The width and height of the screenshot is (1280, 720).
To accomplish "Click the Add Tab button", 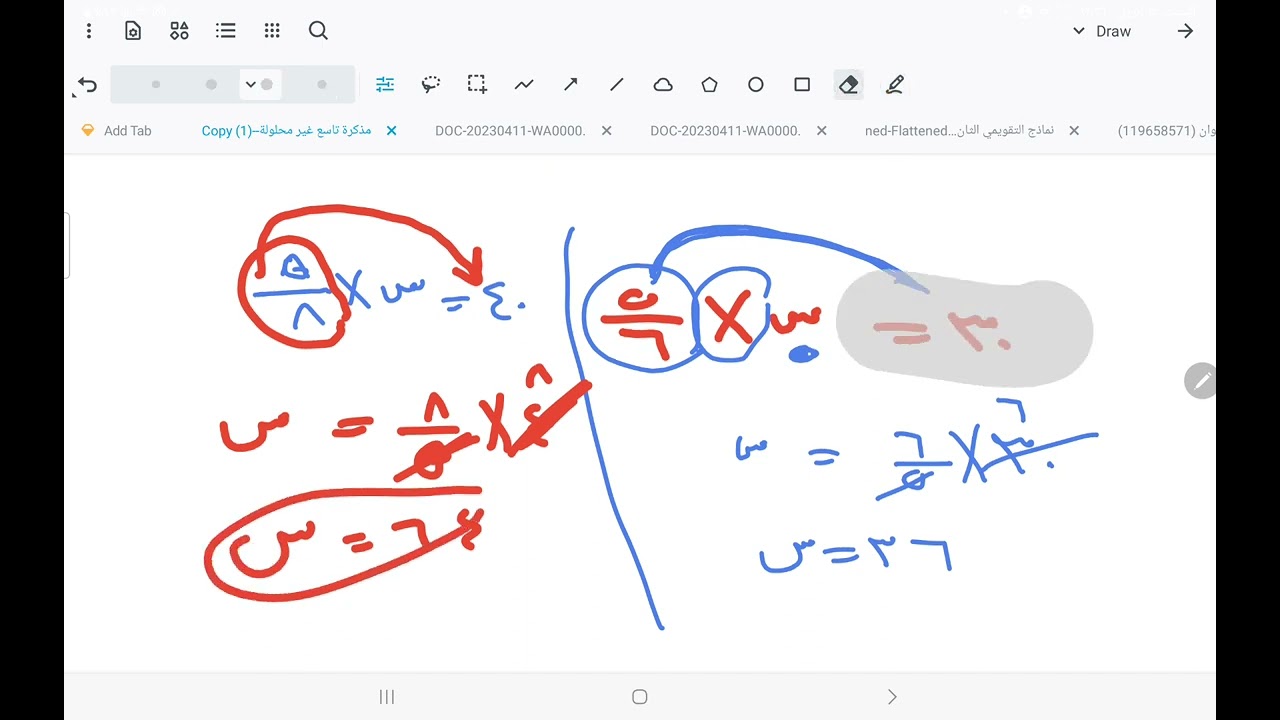I will click(127, 131).
